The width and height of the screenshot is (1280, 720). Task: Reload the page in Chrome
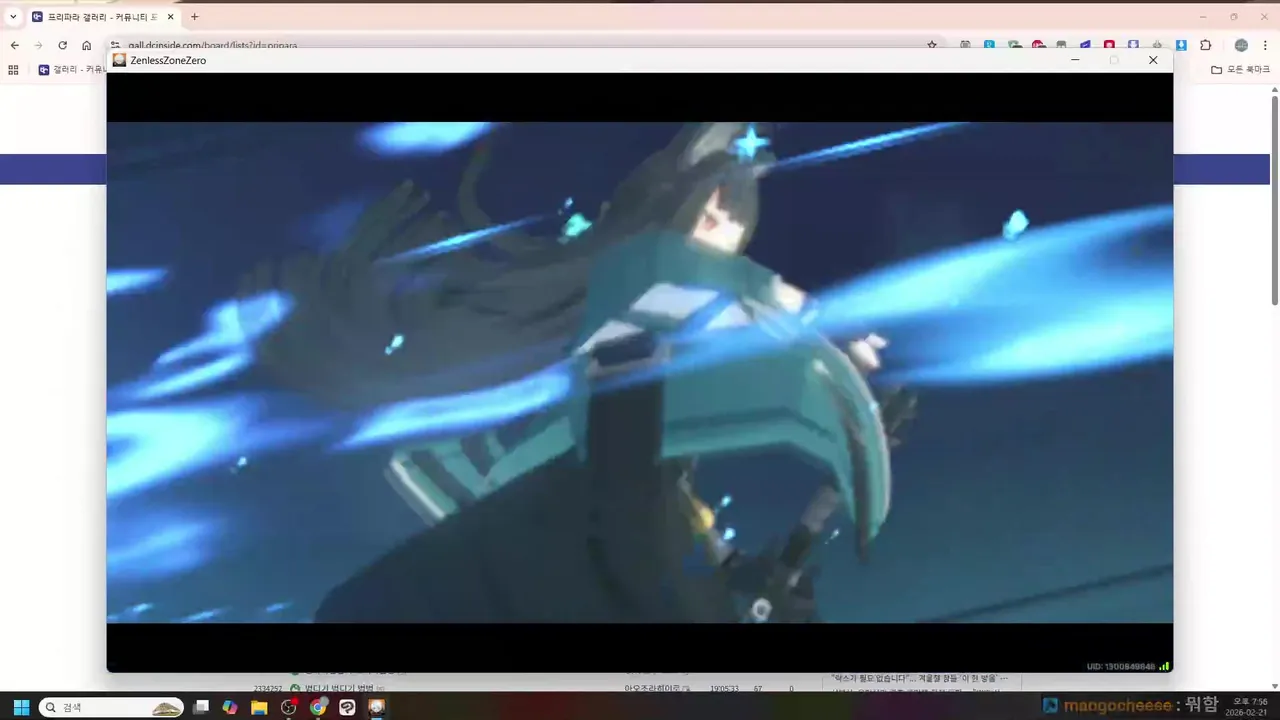pos(62,45)
